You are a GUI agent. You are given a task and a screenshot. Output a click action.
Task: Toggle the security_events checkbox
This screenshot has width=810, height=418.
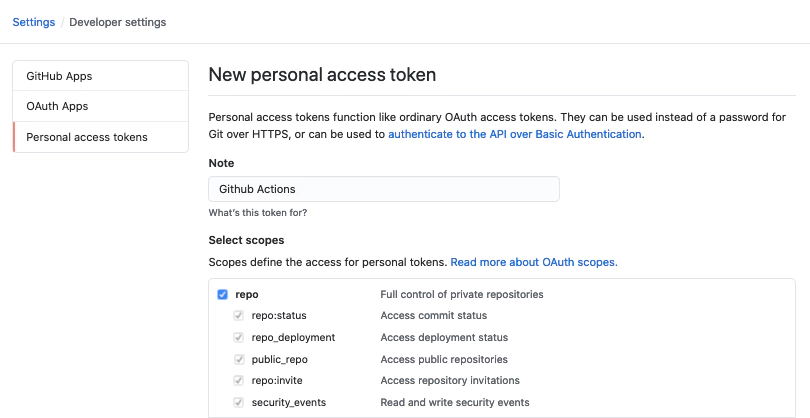tap(239, 402)
